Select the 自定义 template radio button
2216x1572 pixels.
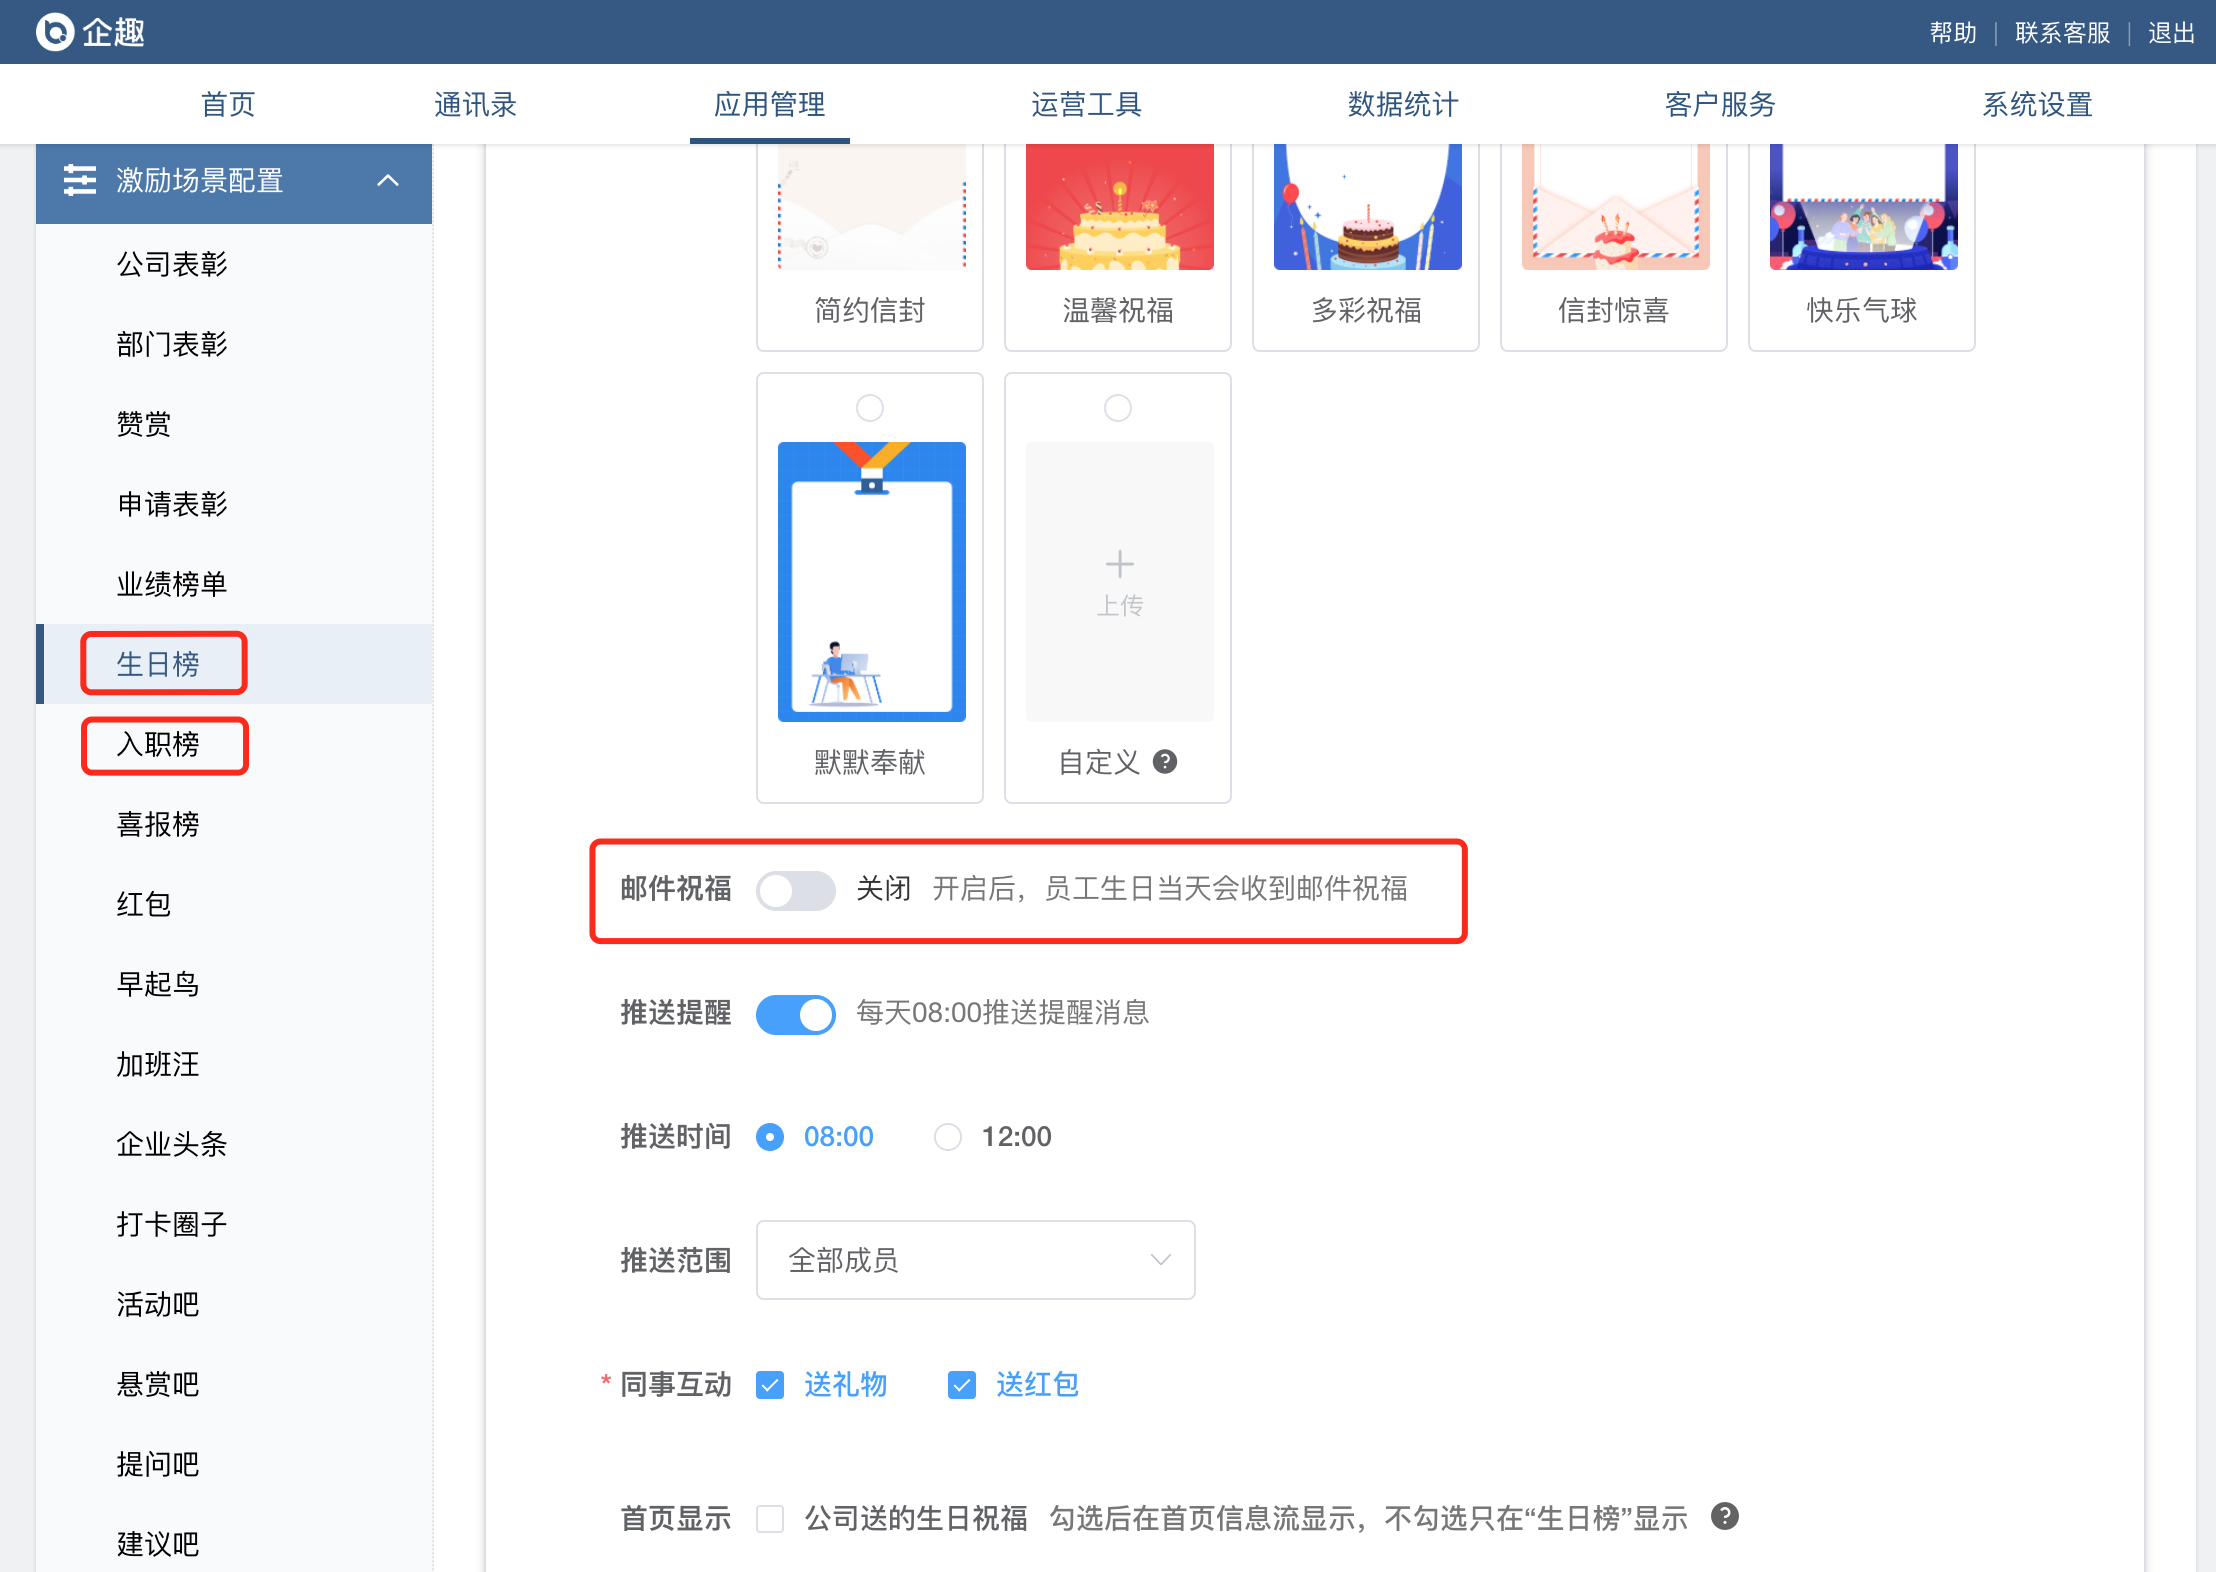pos(1118,408)
